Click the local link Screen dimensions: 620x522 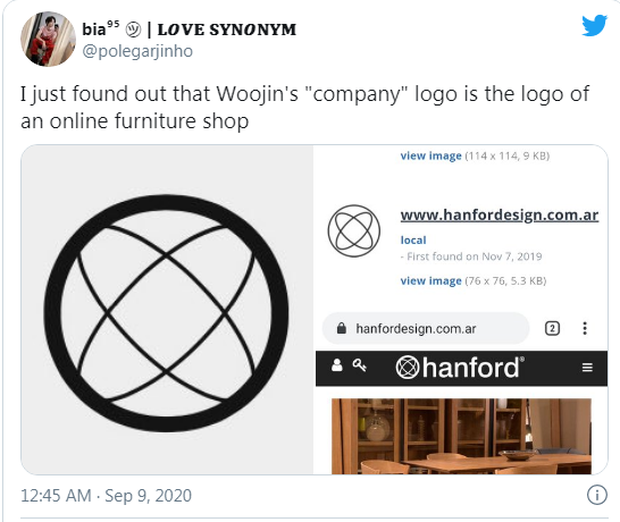tap(413, 240)
